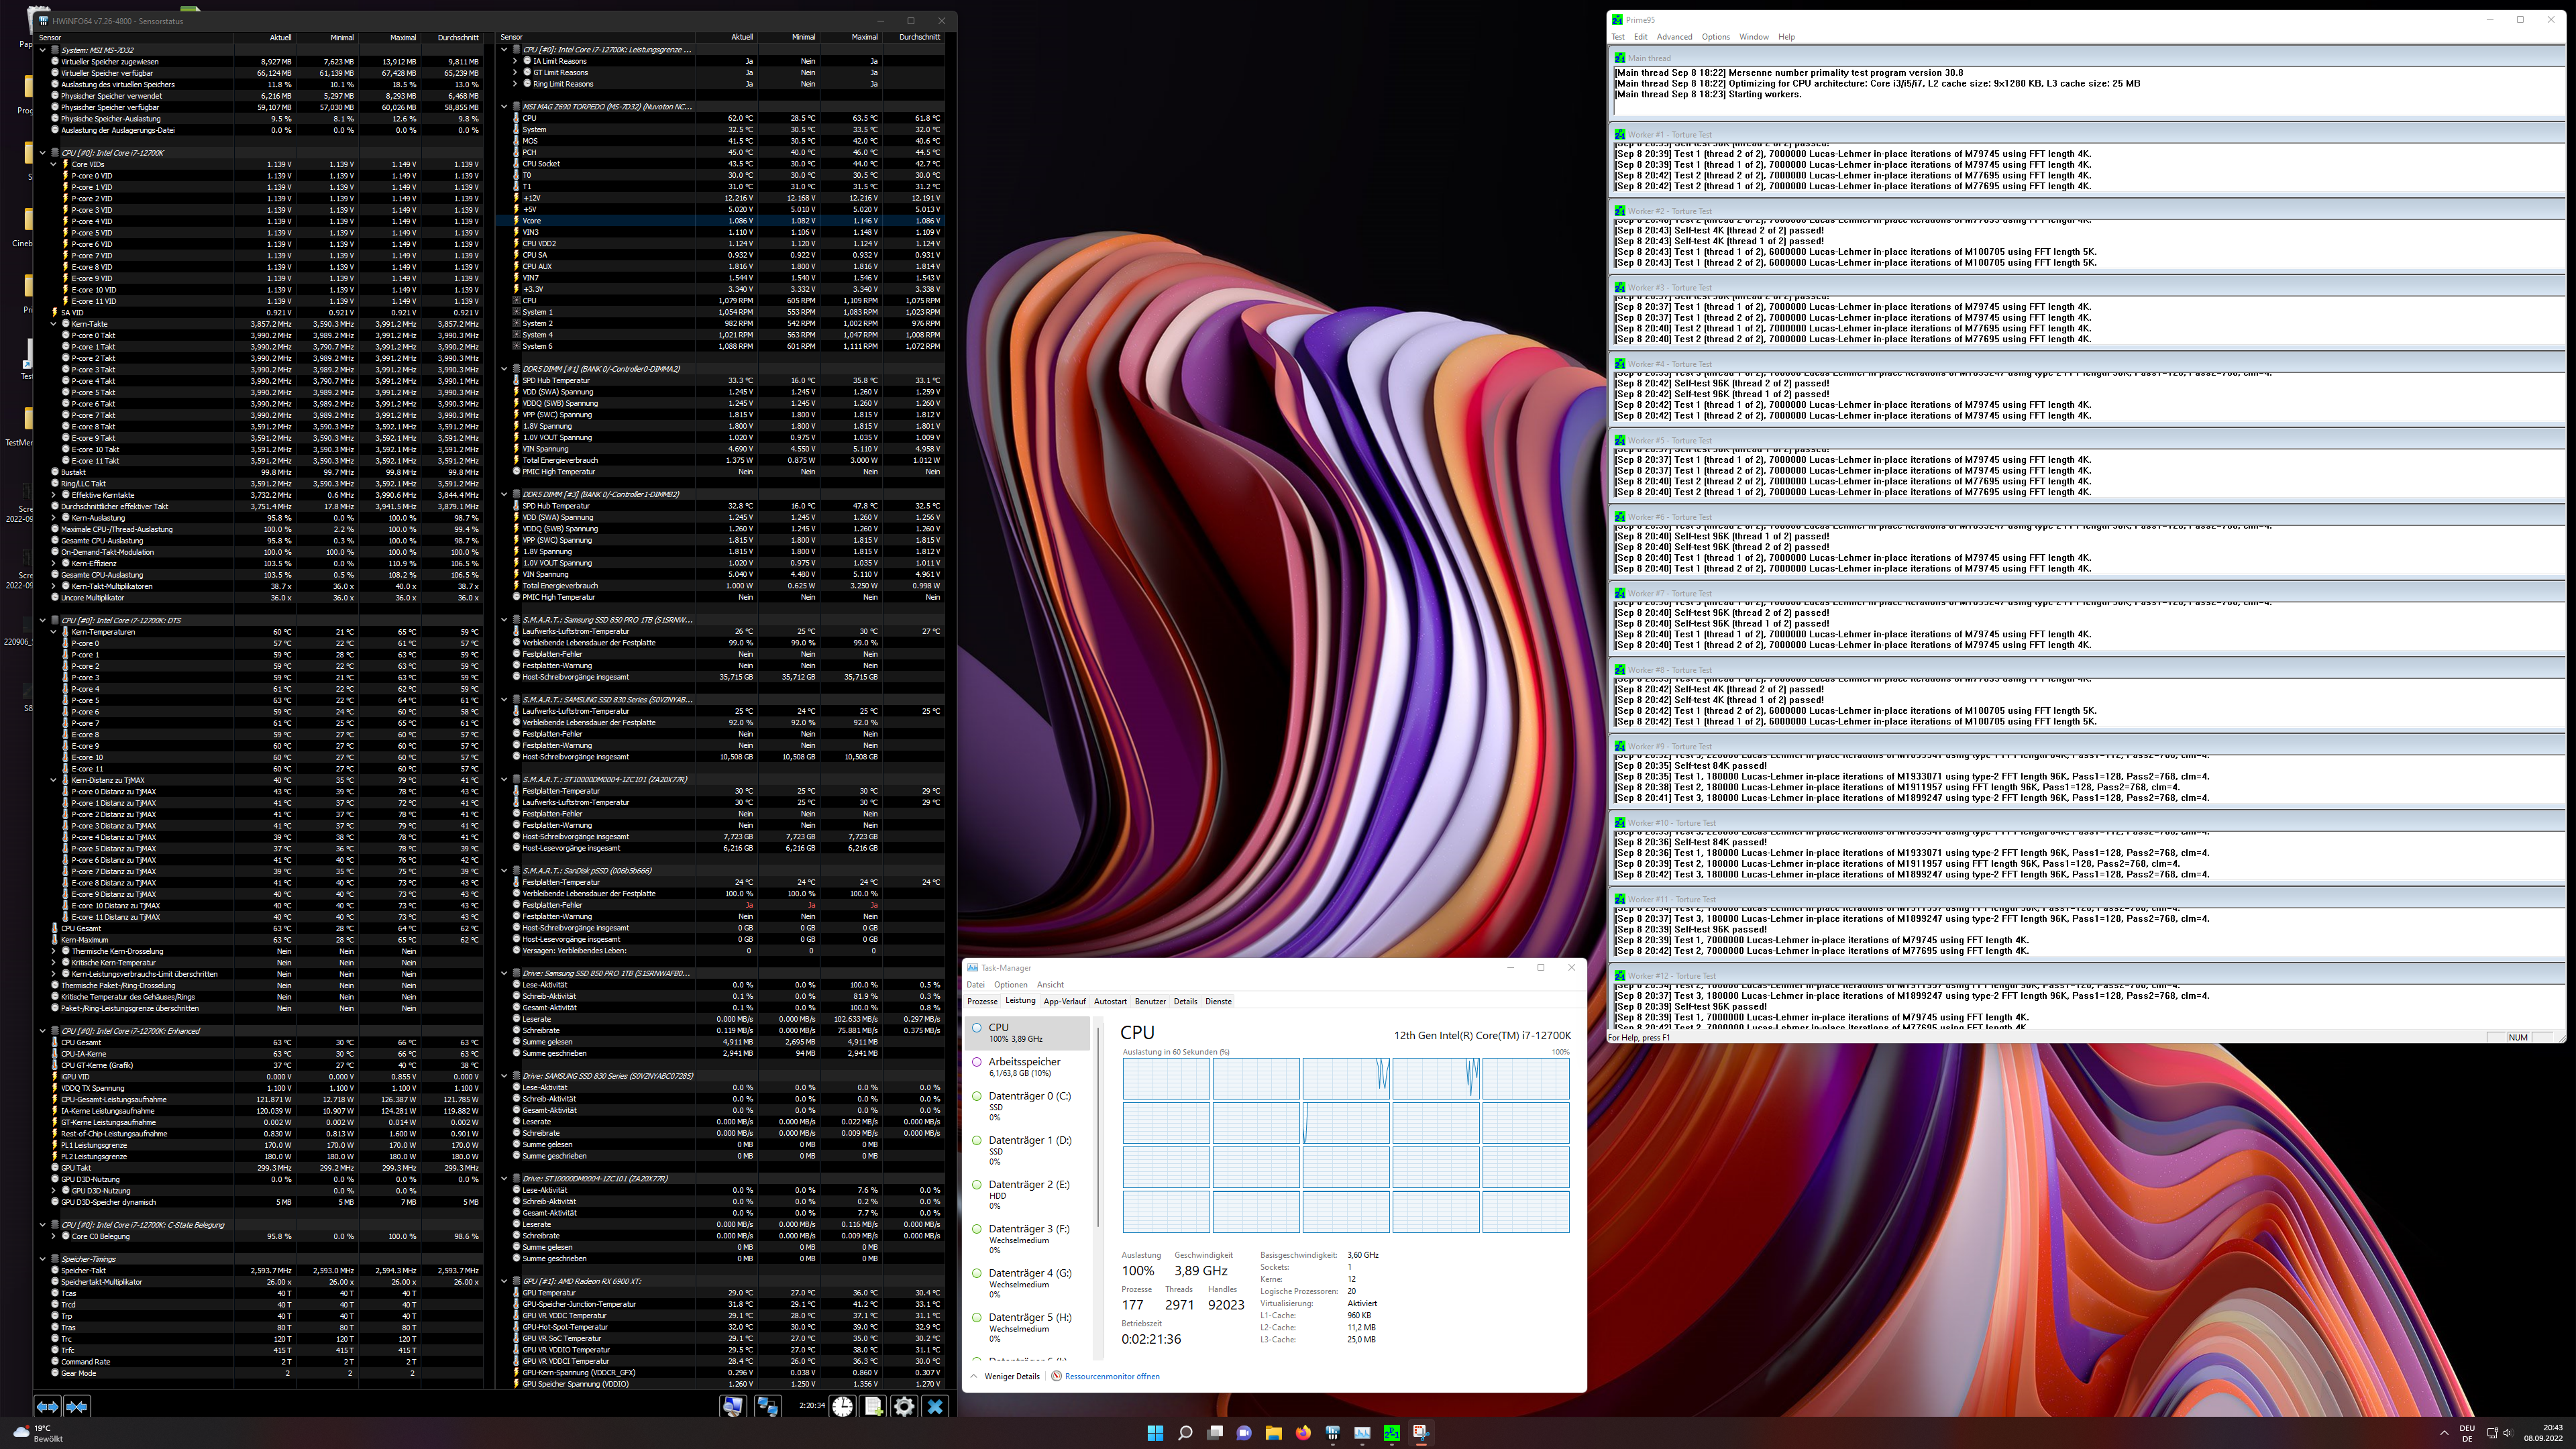Click the dual-screen sharing icon in HWiNFO toolbar
Viewport: 2576px width, 1449px height.
[x=768, y=1406]
